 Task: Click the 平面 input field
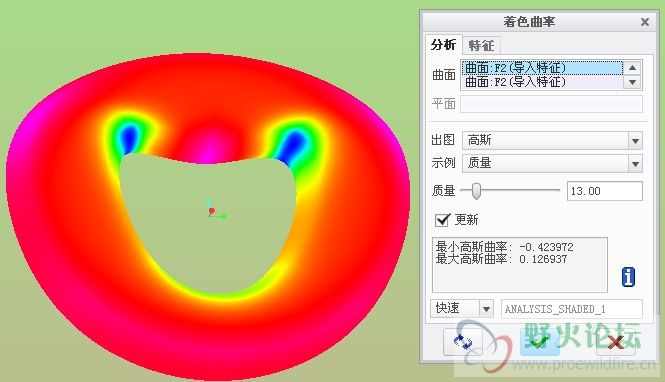(x=551, y=104)
